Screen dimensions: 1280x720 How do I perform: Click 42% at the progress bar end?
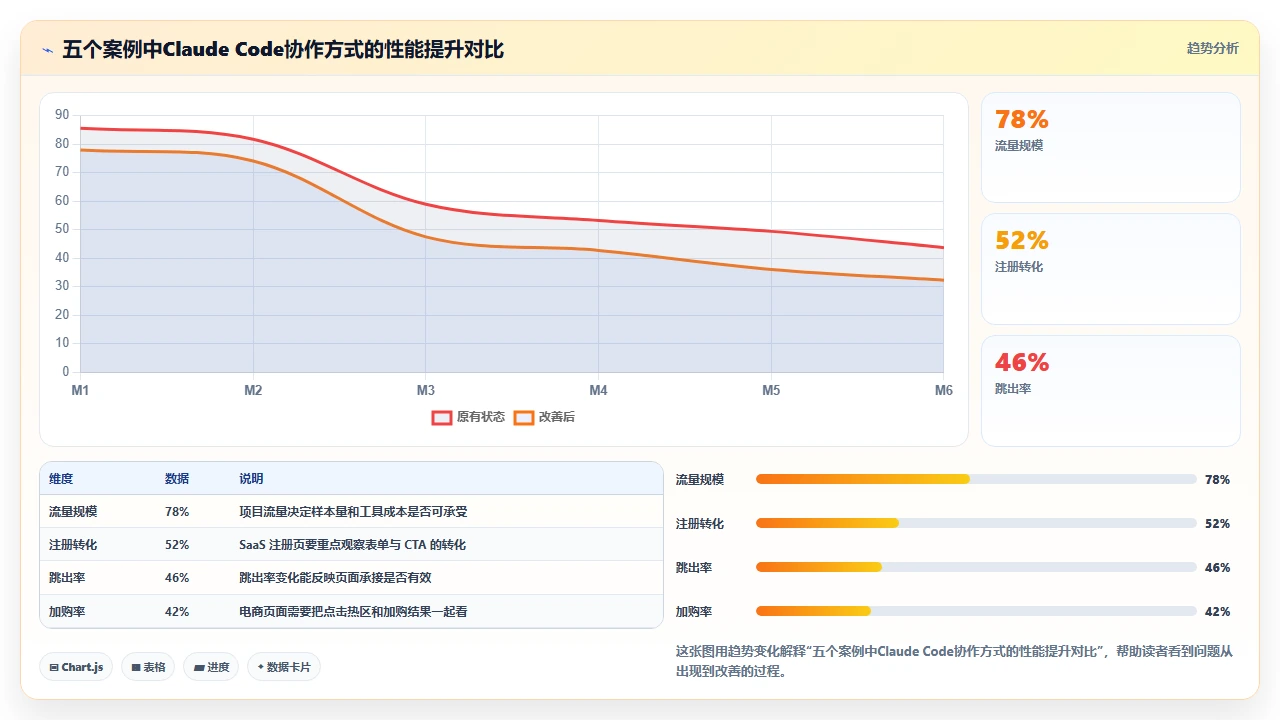(x=1218, y=612)
